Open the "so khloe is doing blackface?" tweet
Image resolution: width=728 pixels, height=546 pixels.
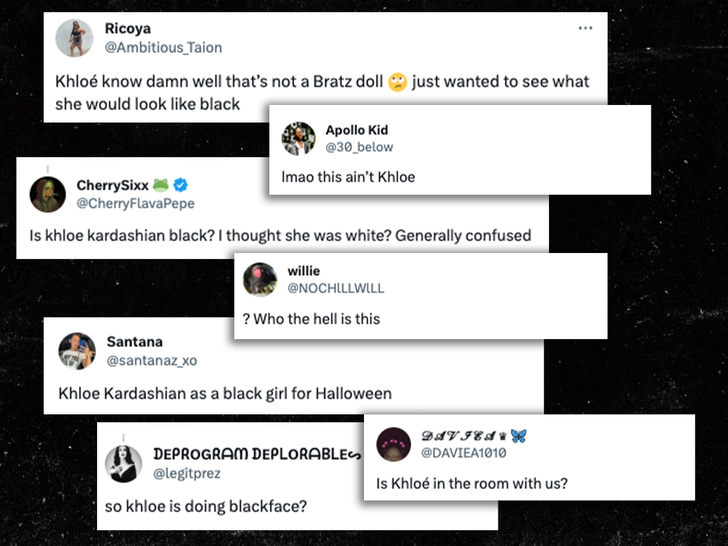coord(205,505)
